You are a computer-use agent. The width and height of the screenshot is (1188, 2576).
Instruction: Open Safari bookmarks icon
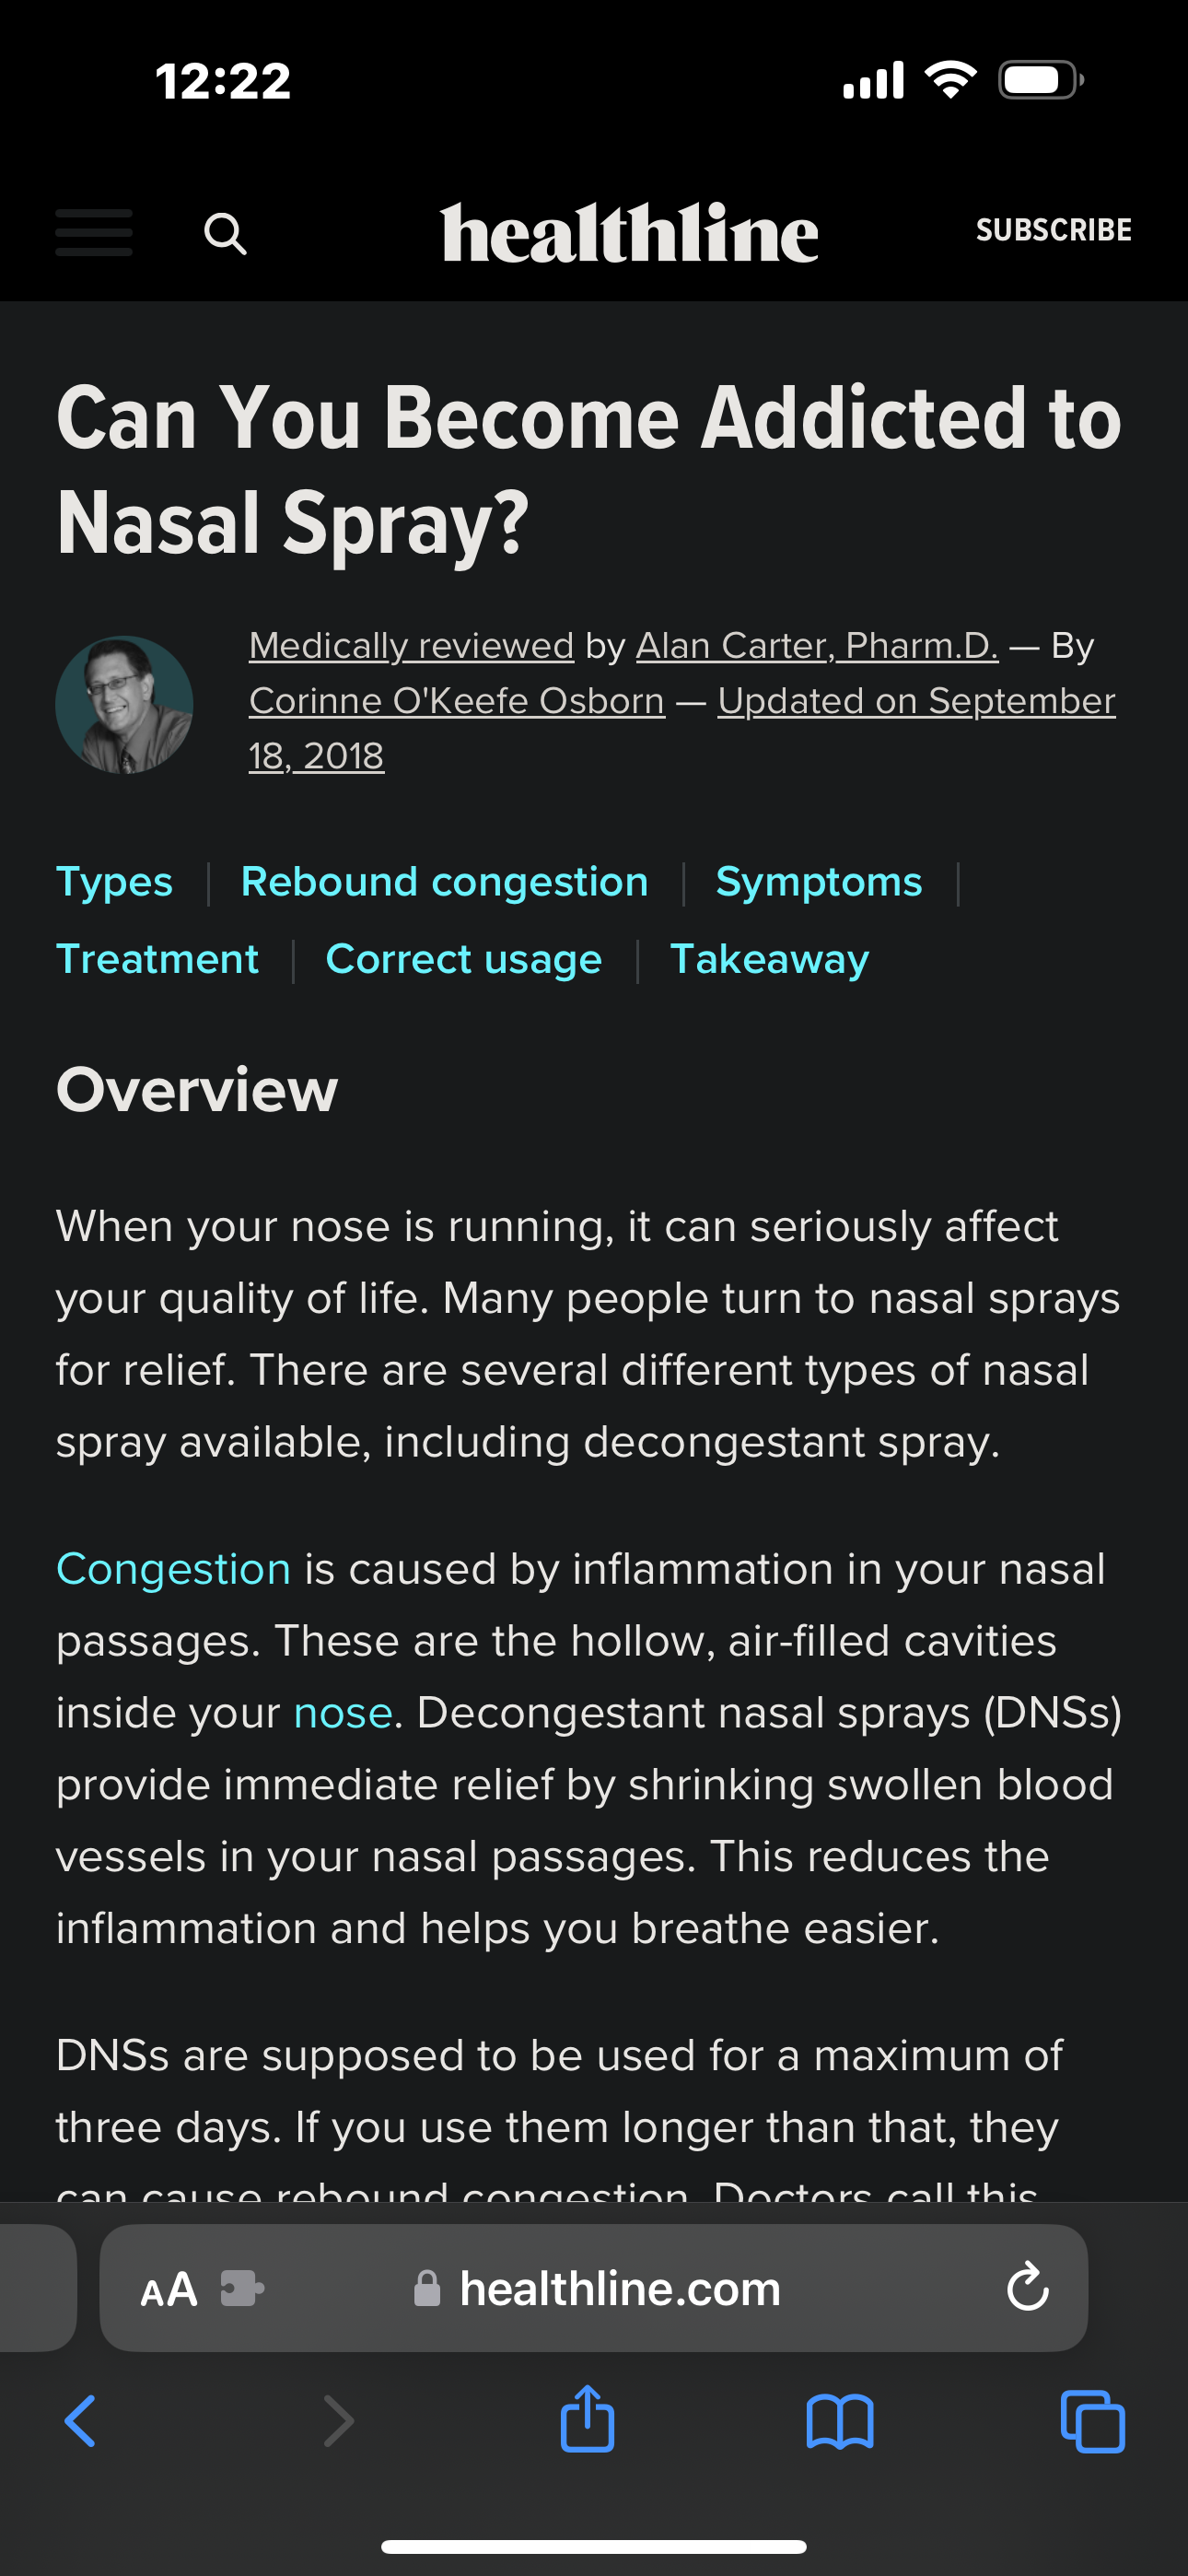click(839, 2421)
